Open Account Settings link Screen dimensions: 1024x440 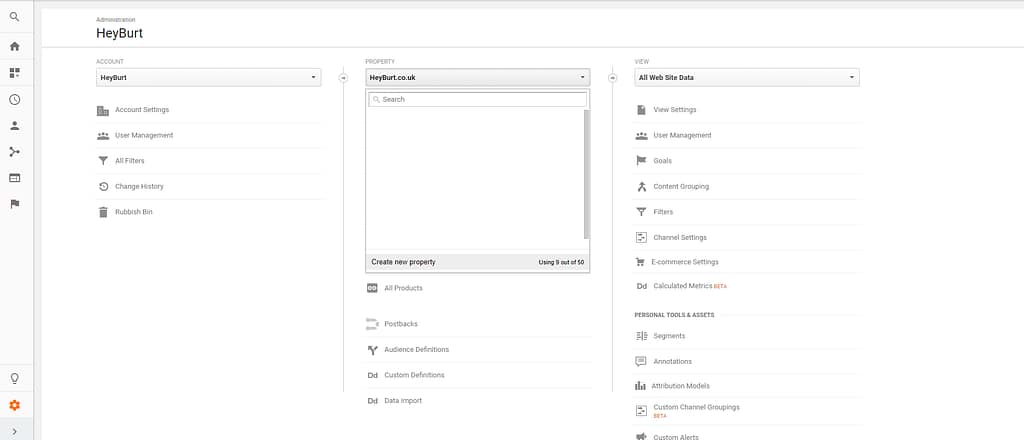click(x=142, y=110)
